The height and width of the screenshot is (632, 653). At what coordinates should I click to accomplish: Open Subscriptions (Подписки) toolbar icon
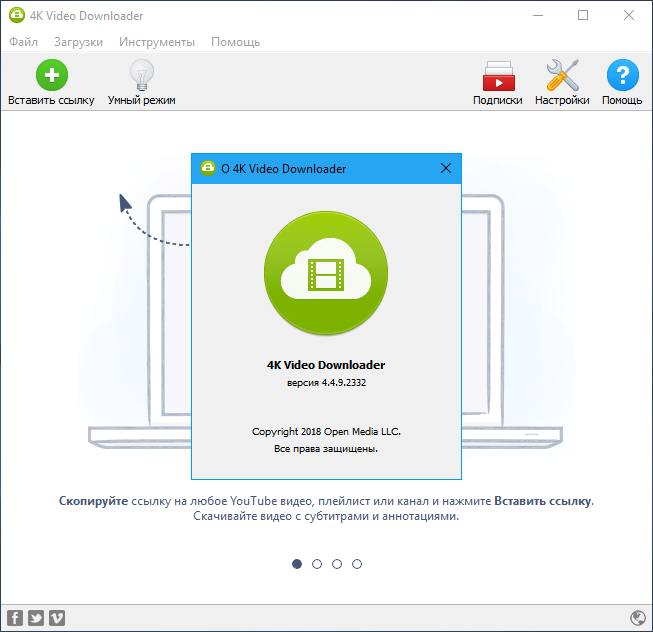click(x=498, y=75)
